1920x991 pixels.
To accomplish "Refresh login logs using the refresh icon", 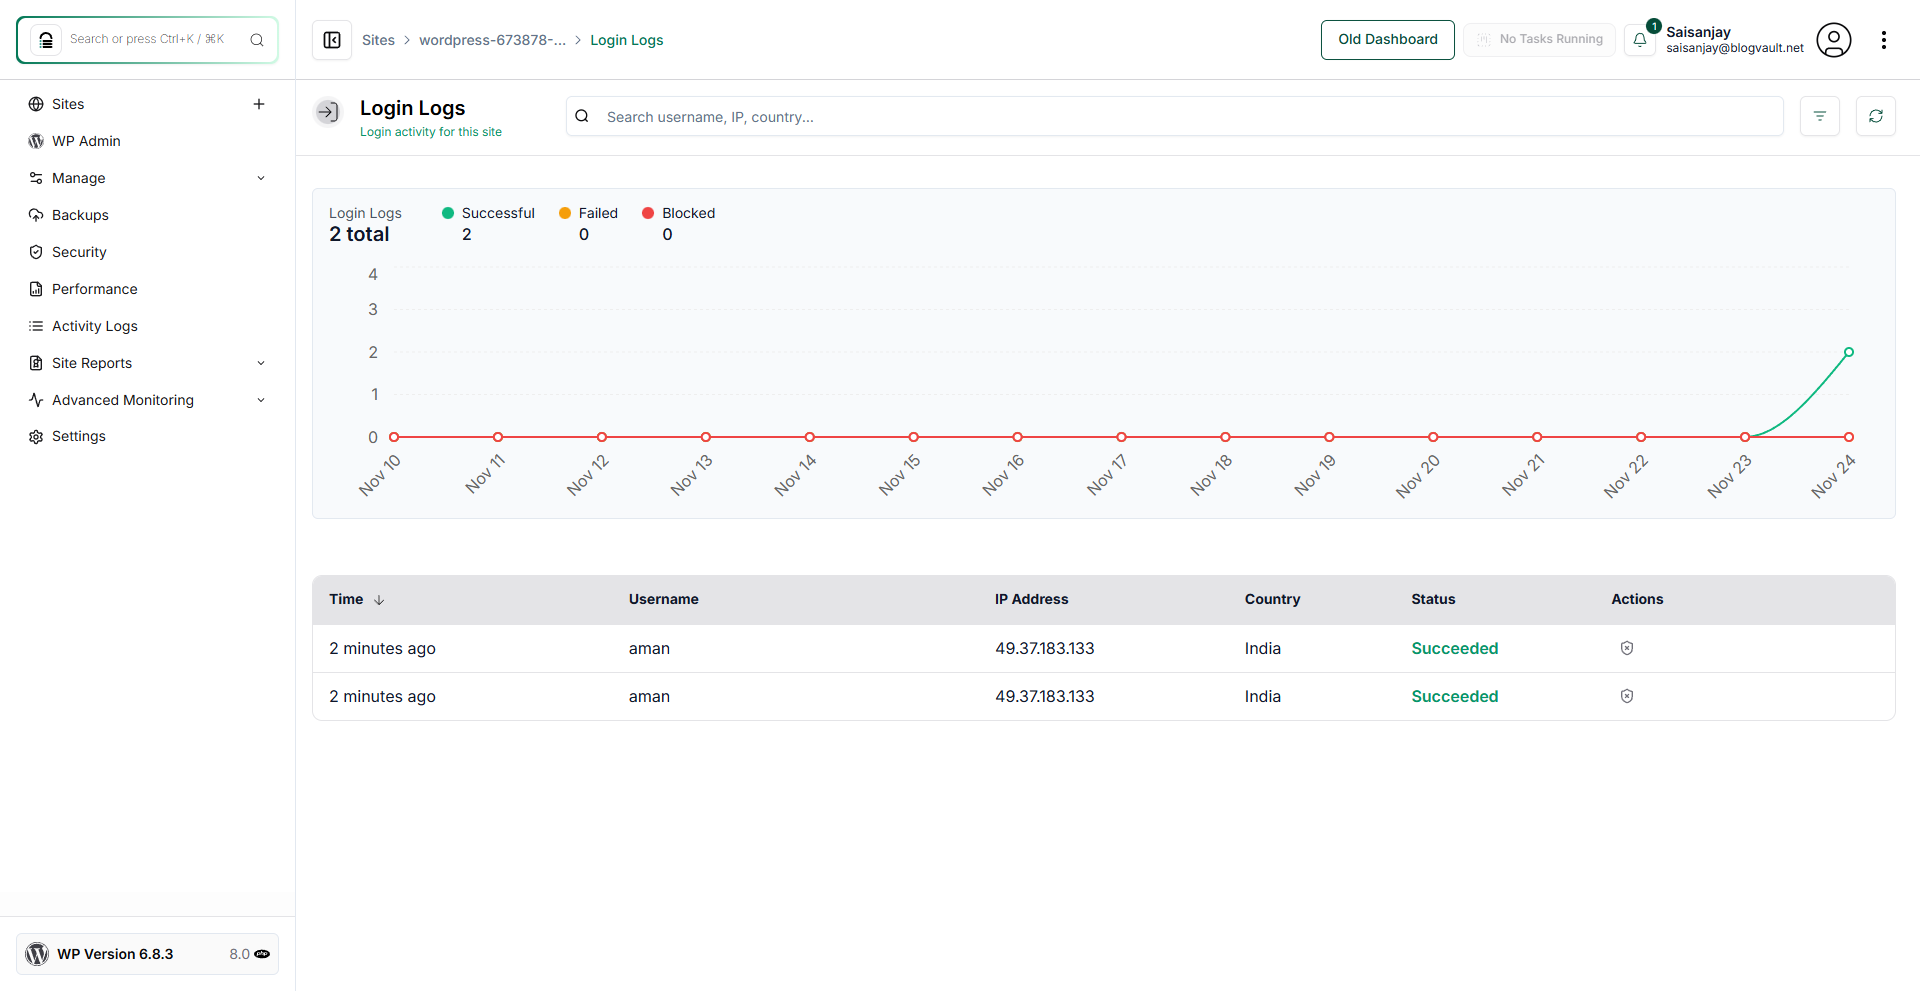I will [x=1877, y=116].
